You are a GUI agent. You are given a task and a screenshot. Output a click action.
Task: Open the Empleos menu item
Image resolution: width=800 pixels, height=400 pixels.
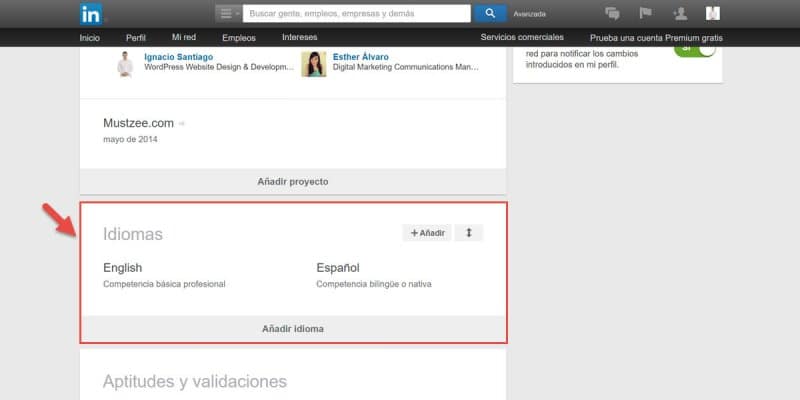click(x=239, y=38)
